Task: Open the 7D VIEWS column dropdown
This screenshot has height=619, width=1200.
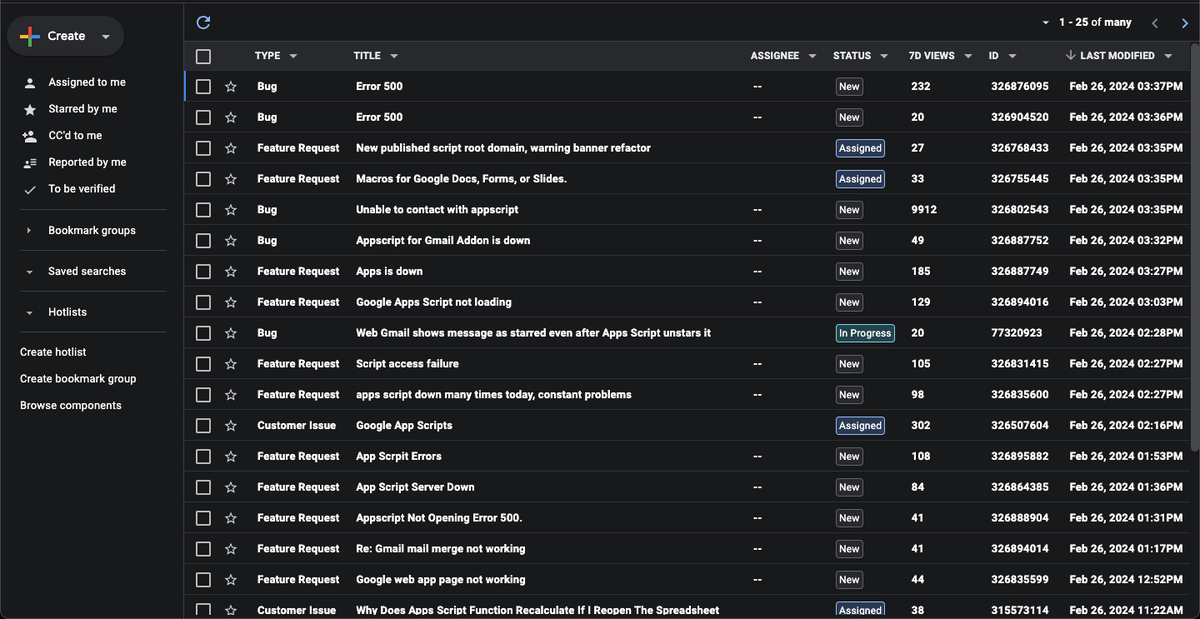Action: 968,56
